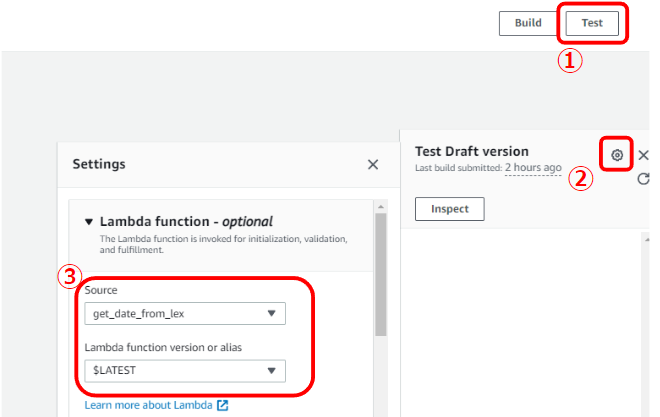Click the Source field label
The height and width of the screenshot is (417, 660).
point(101,290)
